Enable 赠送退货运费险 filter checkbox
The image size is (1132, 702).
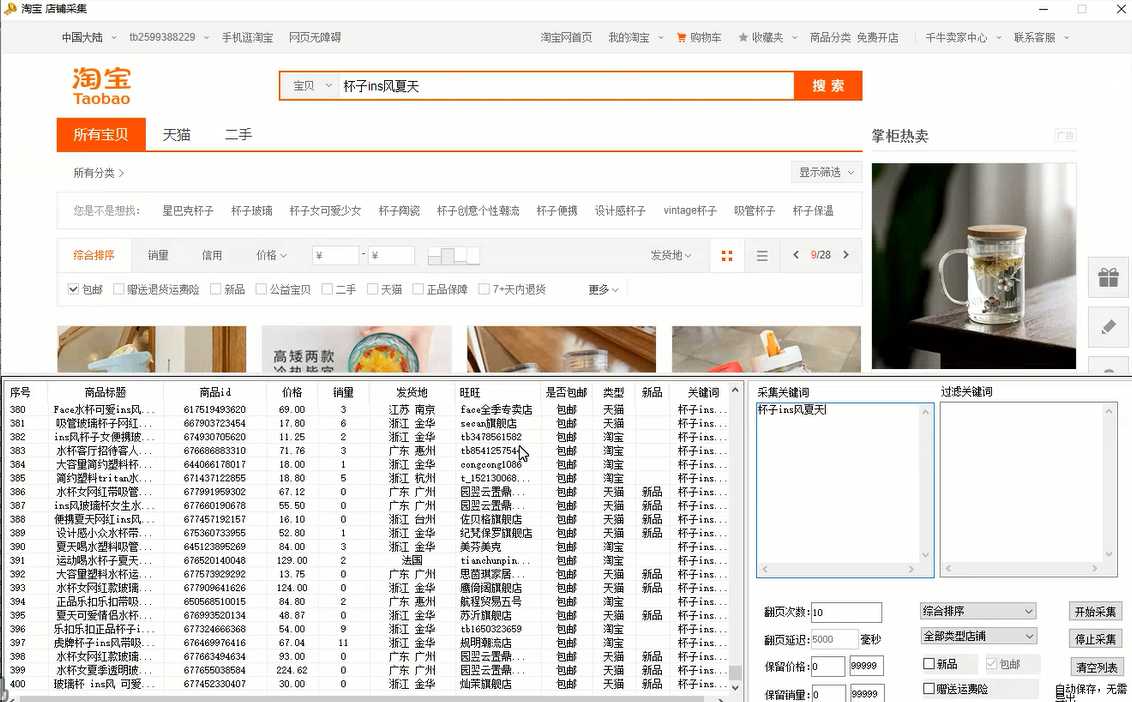(118, 289)
